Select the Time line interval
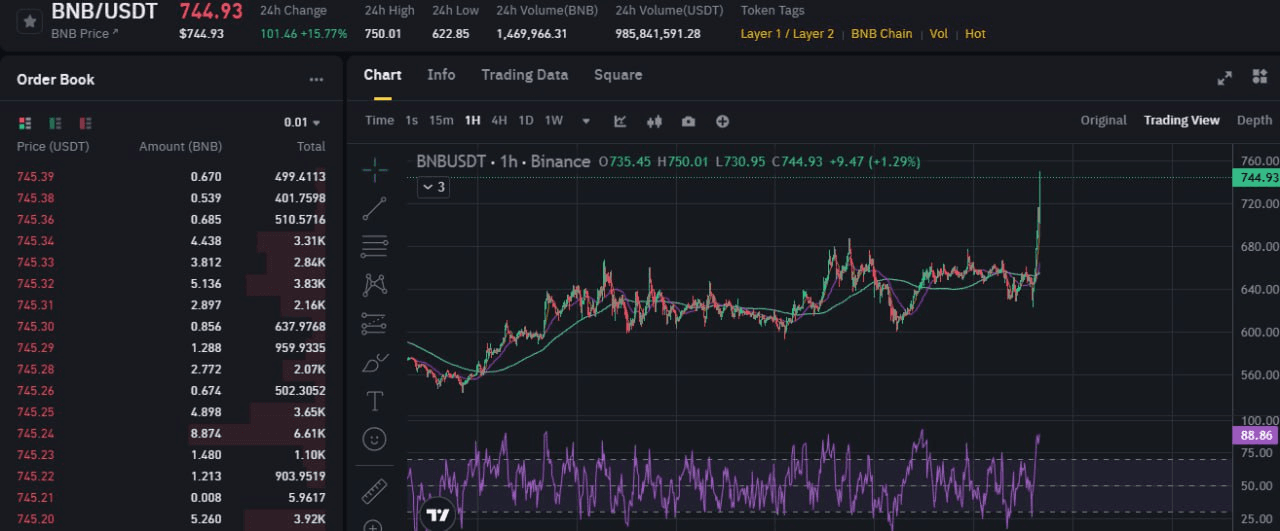This screenshot has height=531, width=1280. (379, 121)
